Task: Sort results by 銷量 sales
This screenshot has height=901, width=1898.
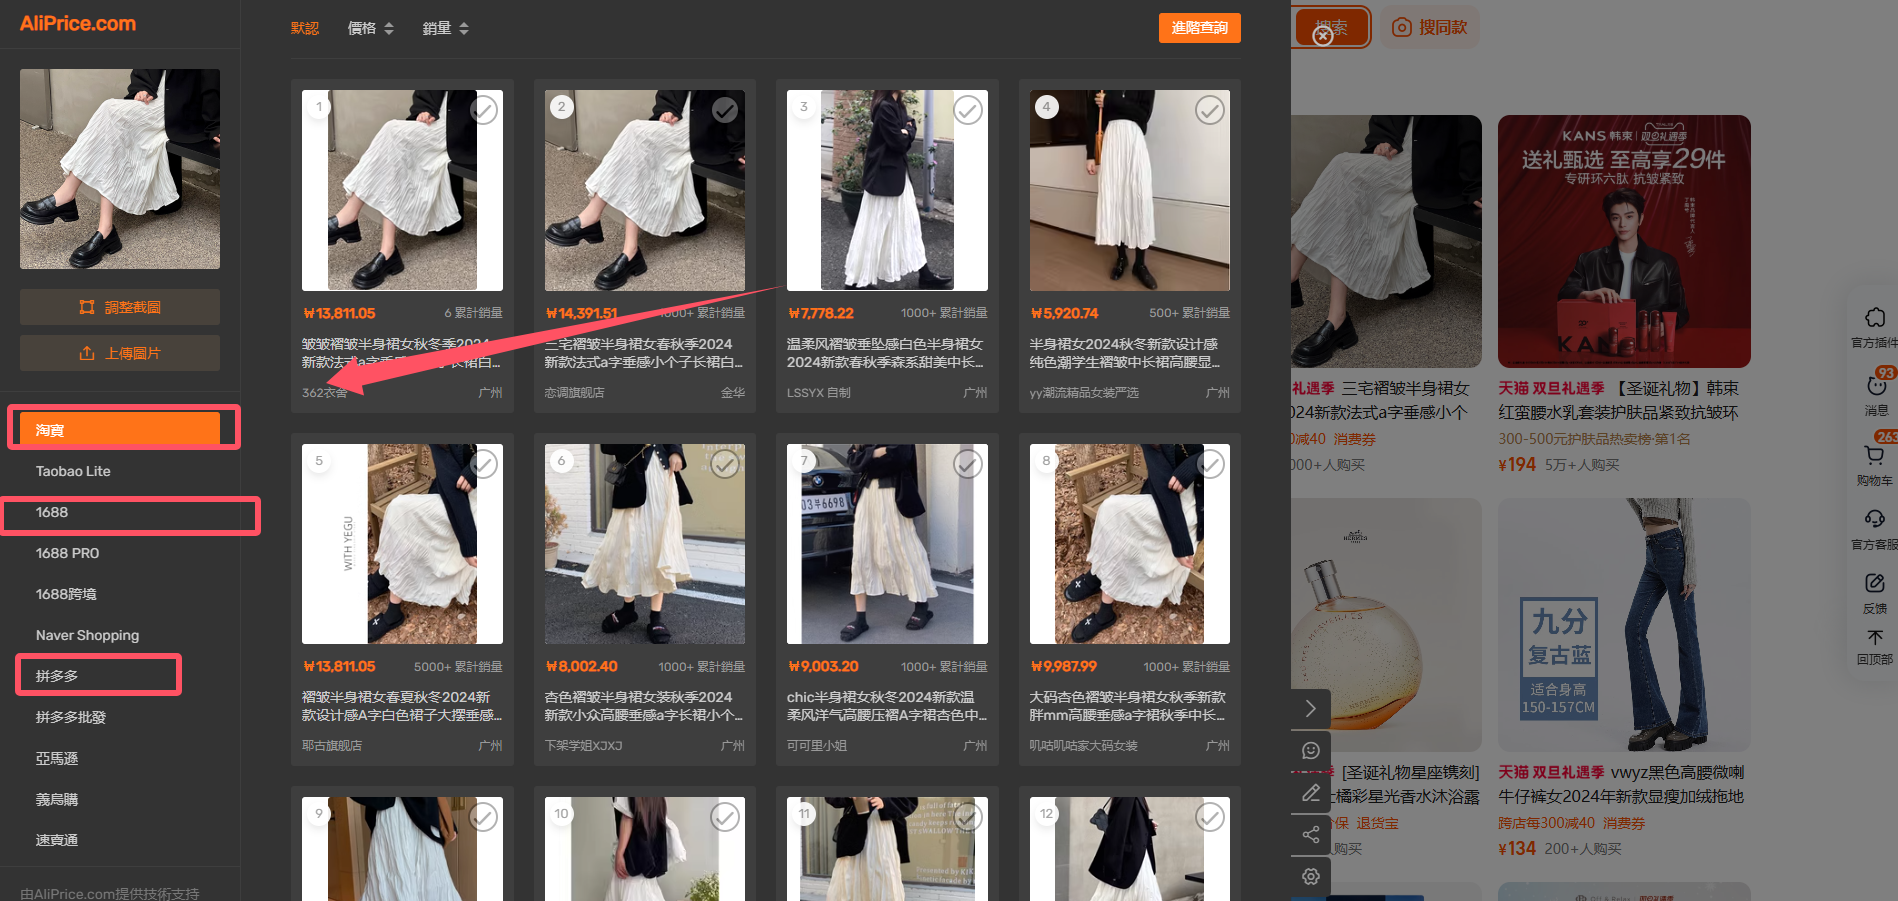Action: point(445,28)
